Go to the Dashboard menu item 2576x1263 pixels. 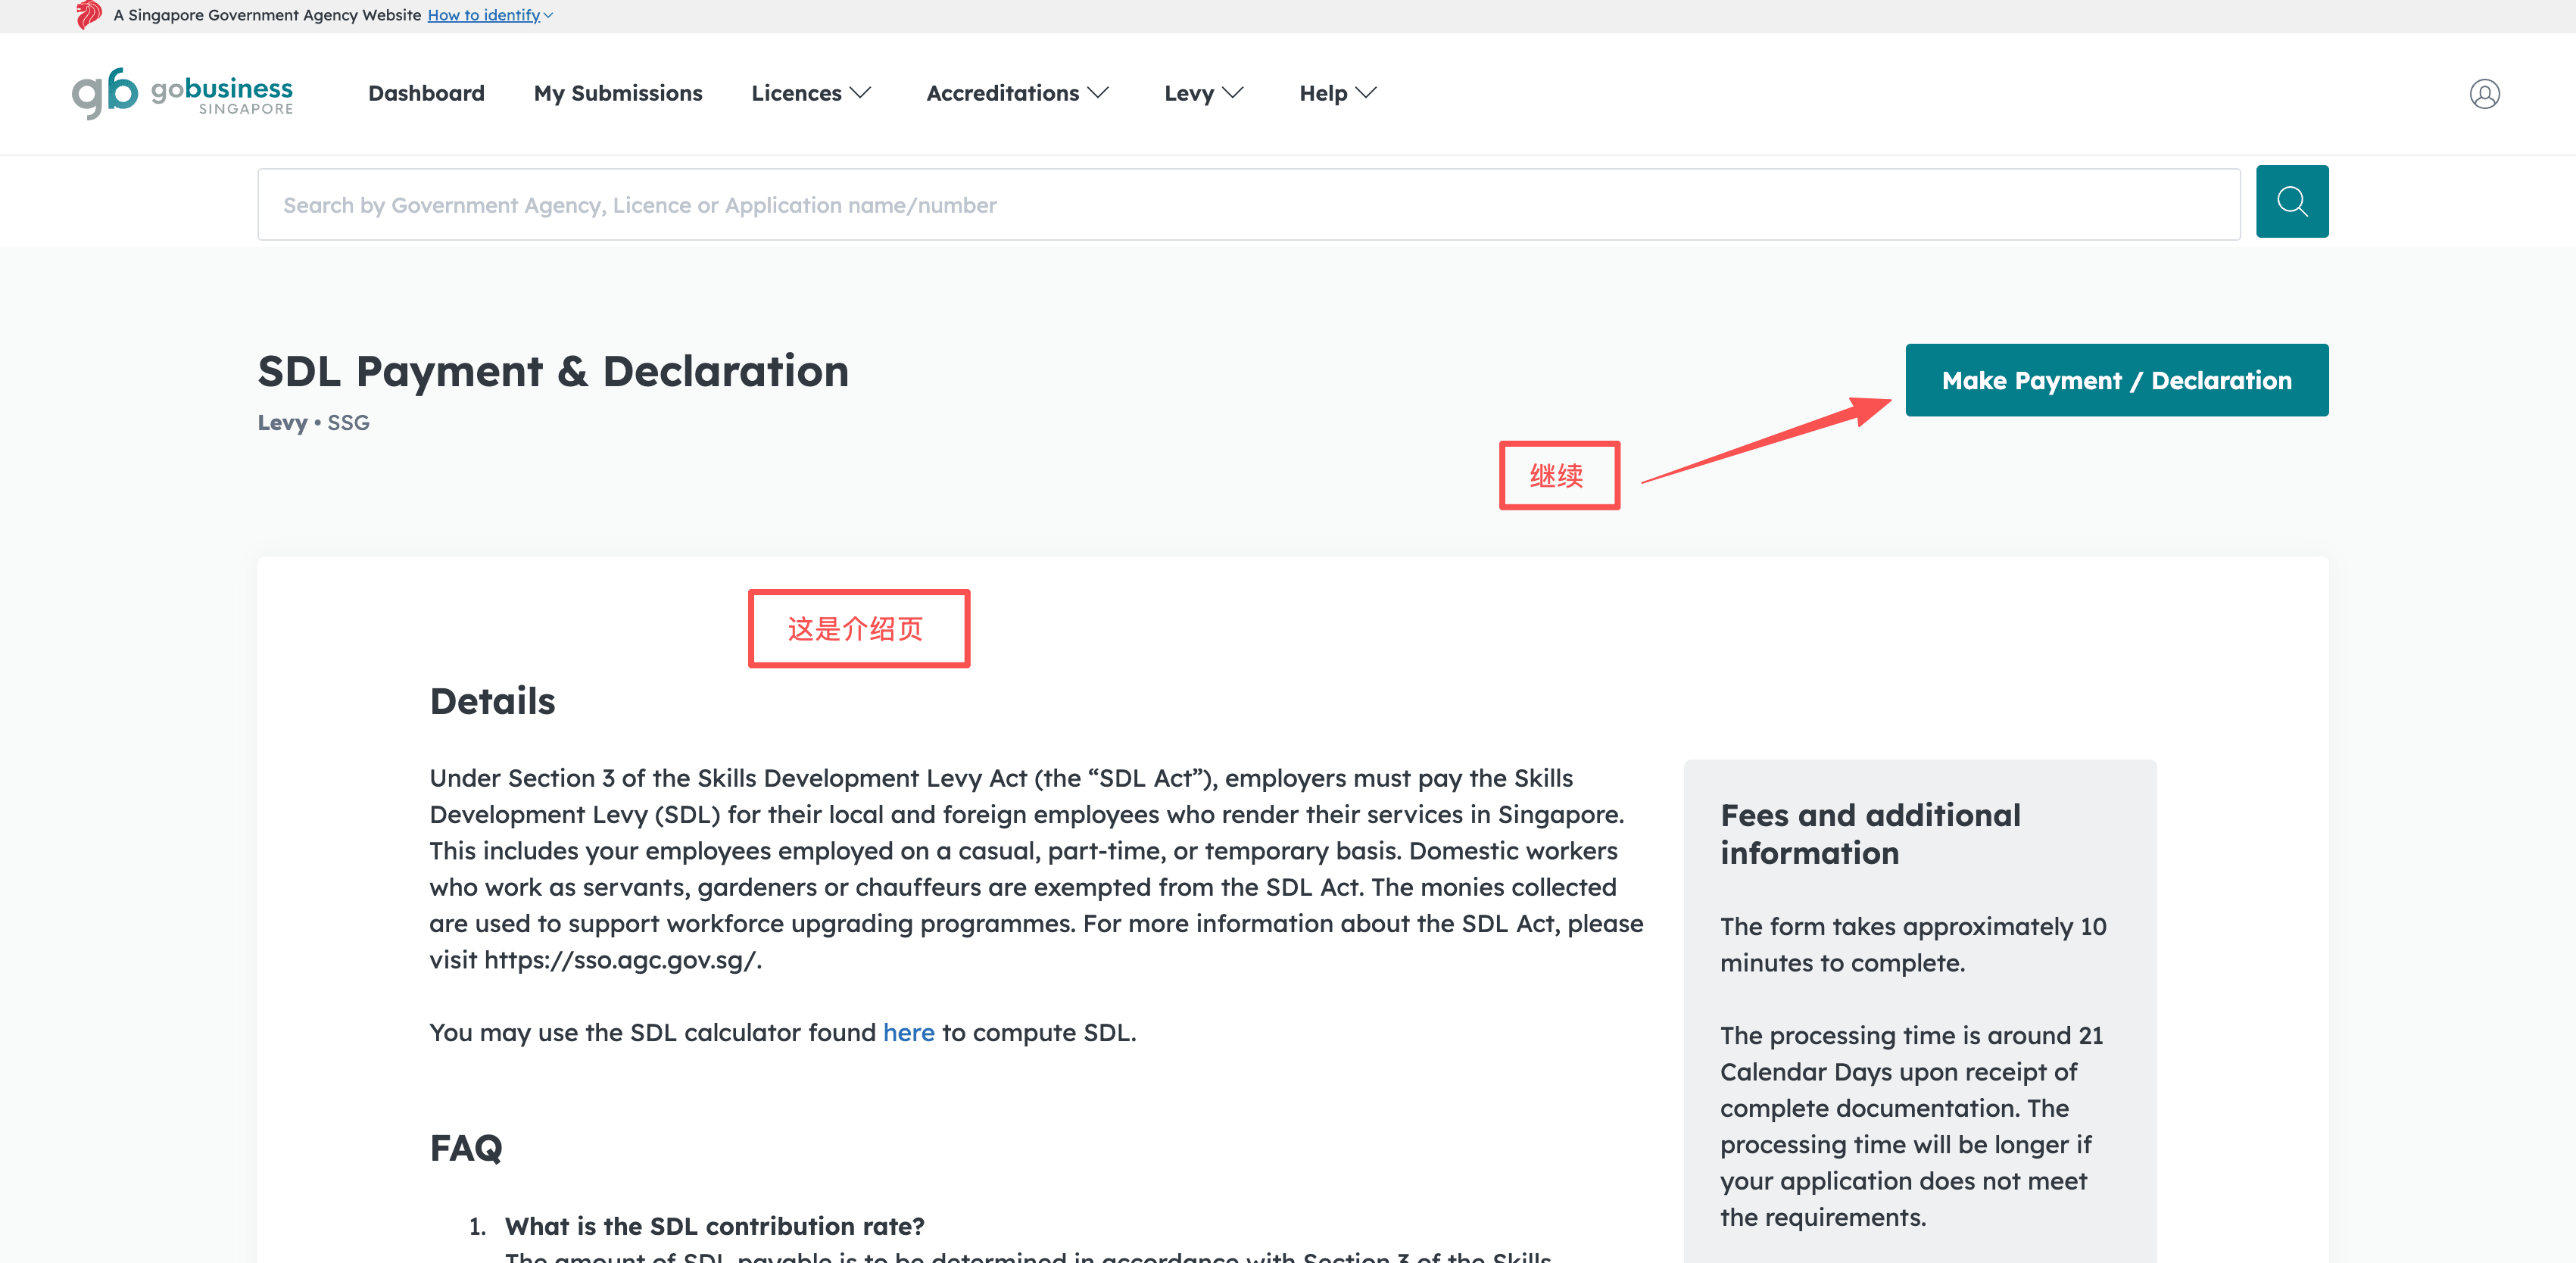(426, 93)
